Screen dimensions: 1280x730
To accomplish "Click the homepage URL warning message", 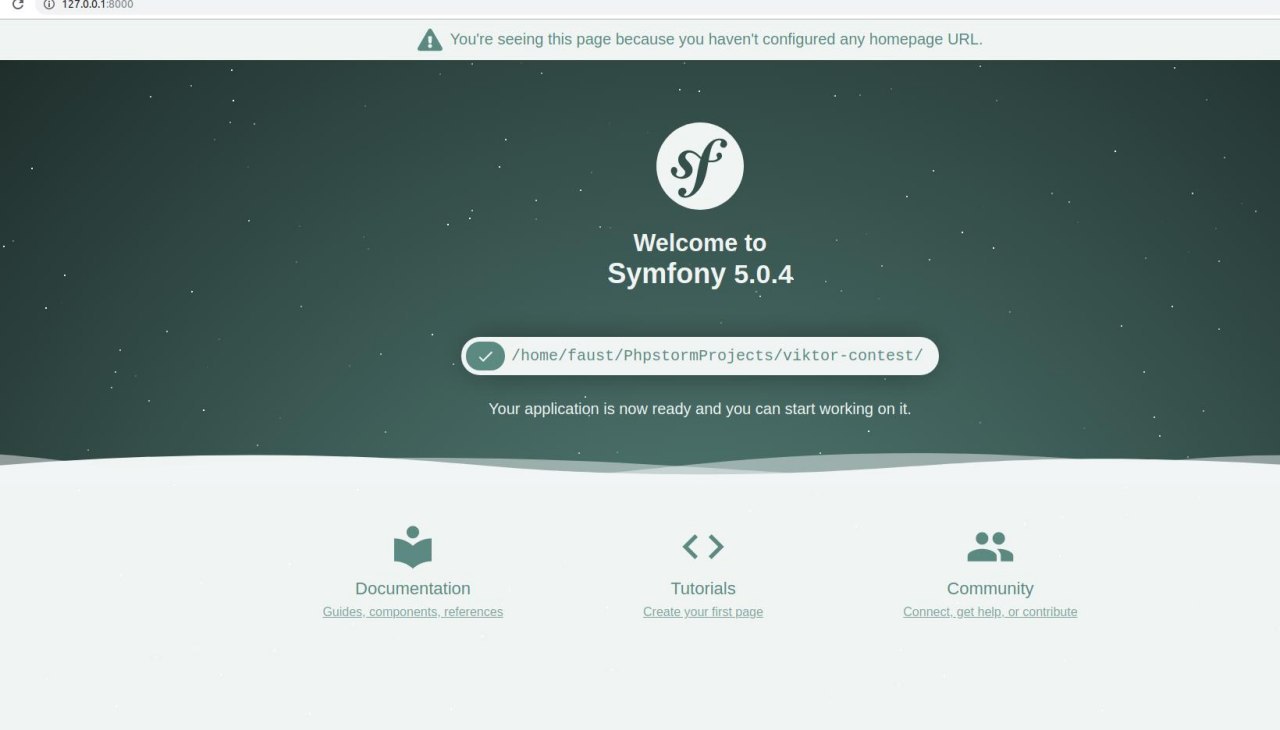I will tap(716, 39).
